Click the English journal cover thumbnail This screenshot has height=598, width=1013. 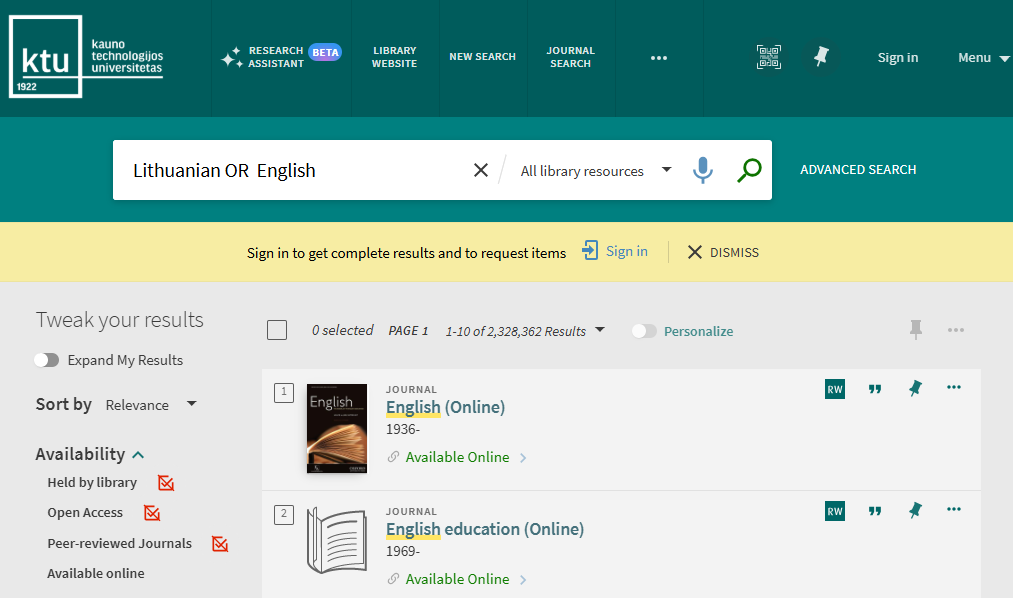336,428
